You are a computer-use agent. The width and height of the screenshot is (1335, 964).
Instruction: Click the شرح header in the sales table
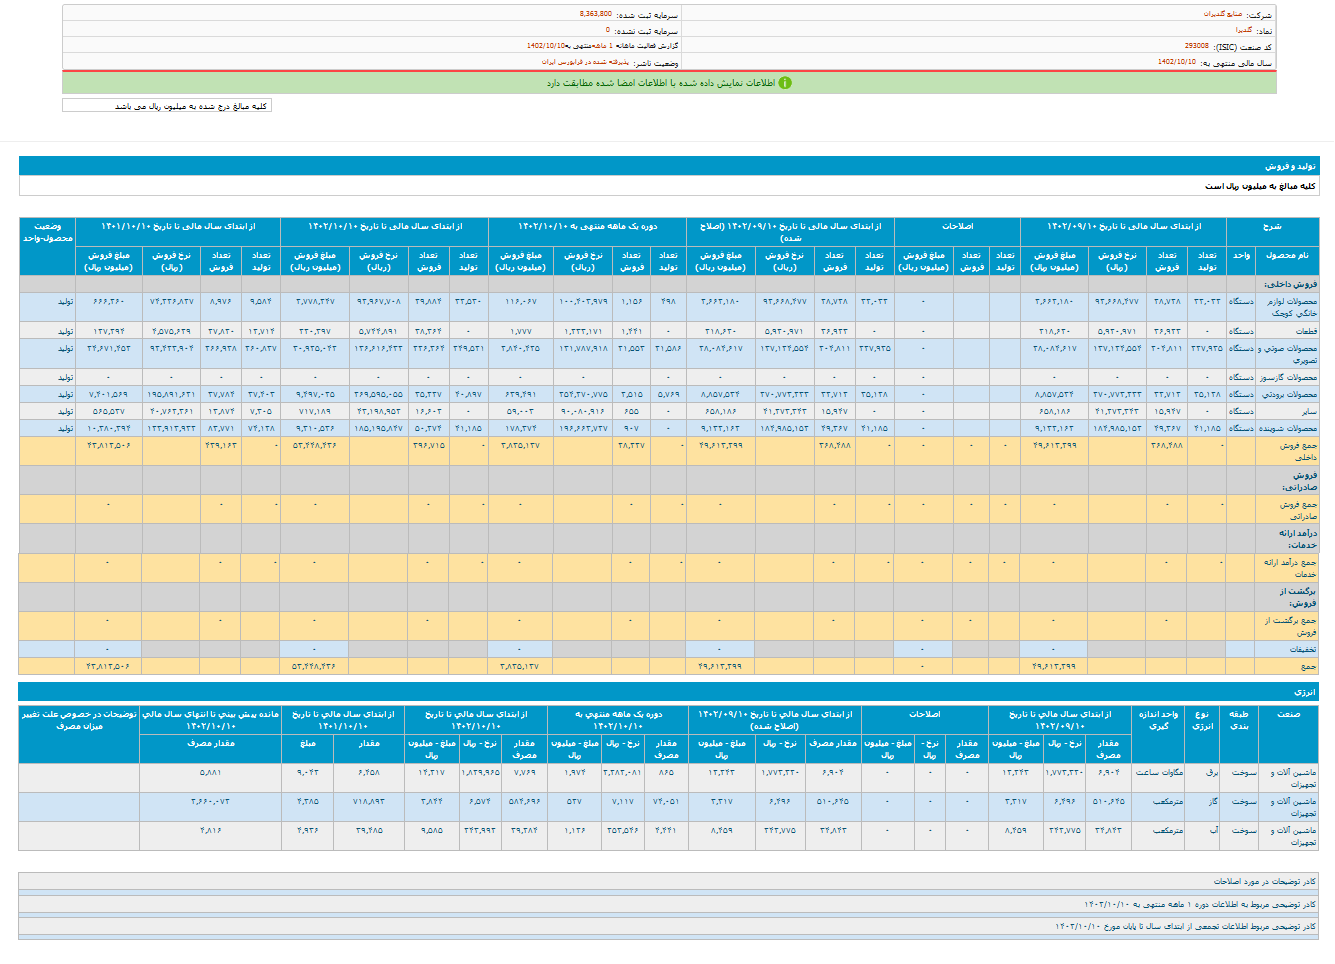pyautogui.click(x=1271, y=227)
